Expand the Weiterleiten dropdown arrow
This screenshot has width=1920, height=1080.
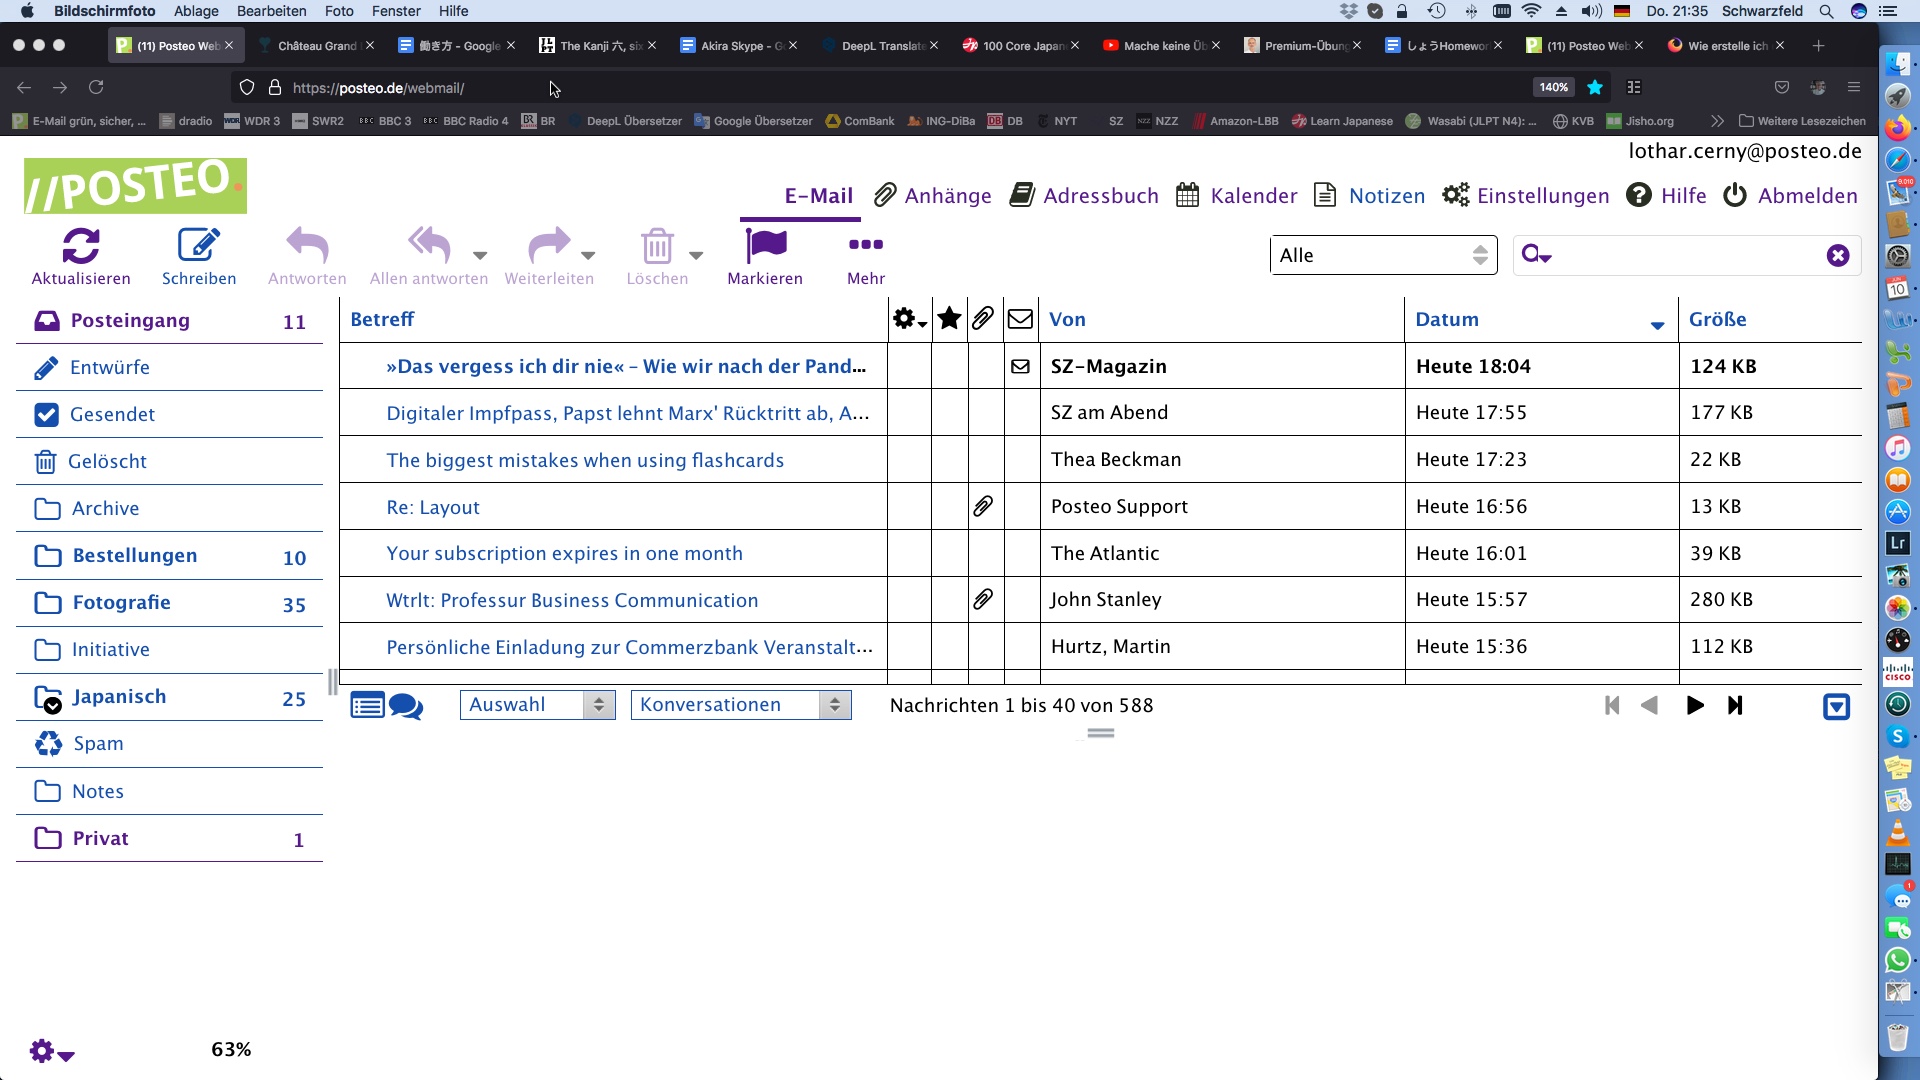pos(589,256)
